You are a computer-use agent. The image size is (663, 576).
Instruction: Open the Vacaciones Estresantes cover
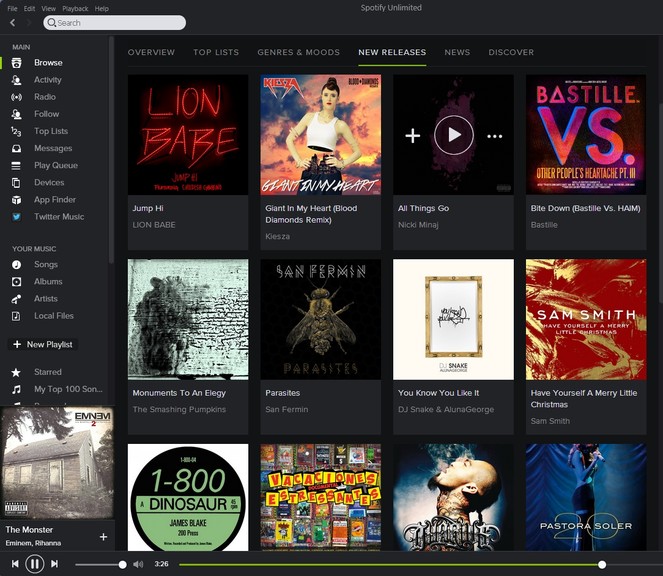(x=321, y=497)
